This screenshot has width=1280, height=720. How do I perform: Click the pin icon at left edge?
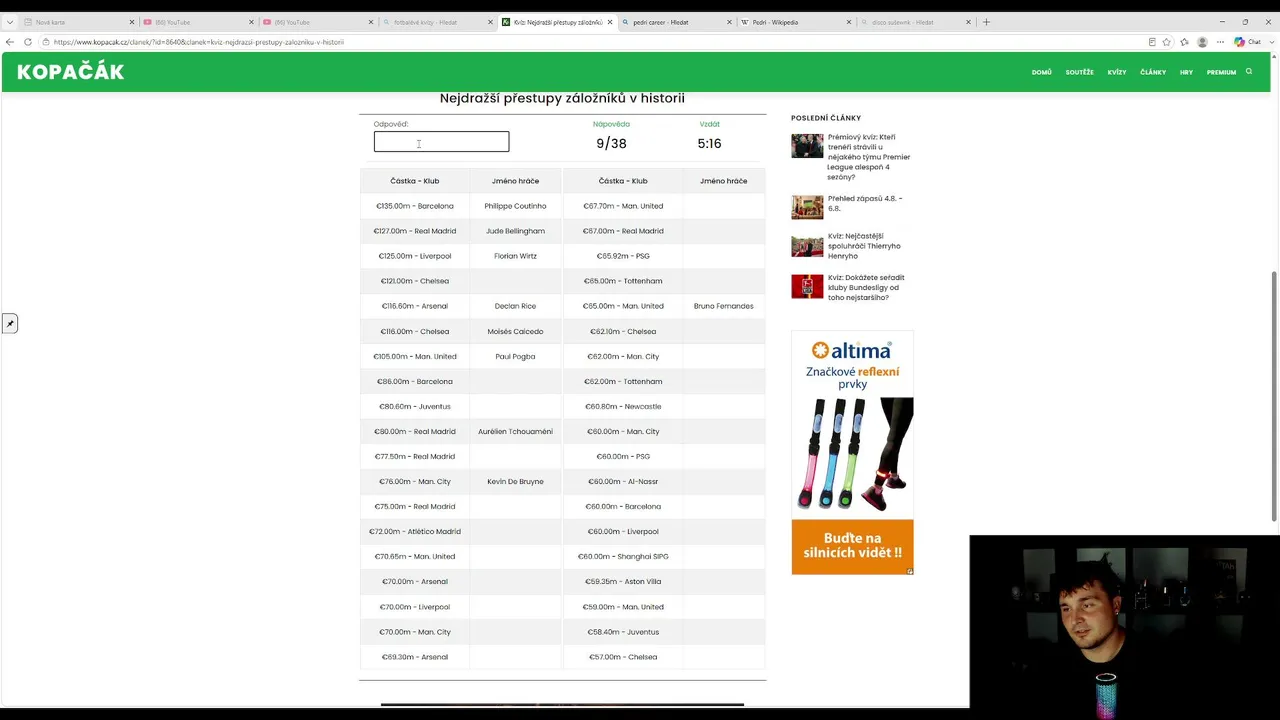tap(10, 323)
